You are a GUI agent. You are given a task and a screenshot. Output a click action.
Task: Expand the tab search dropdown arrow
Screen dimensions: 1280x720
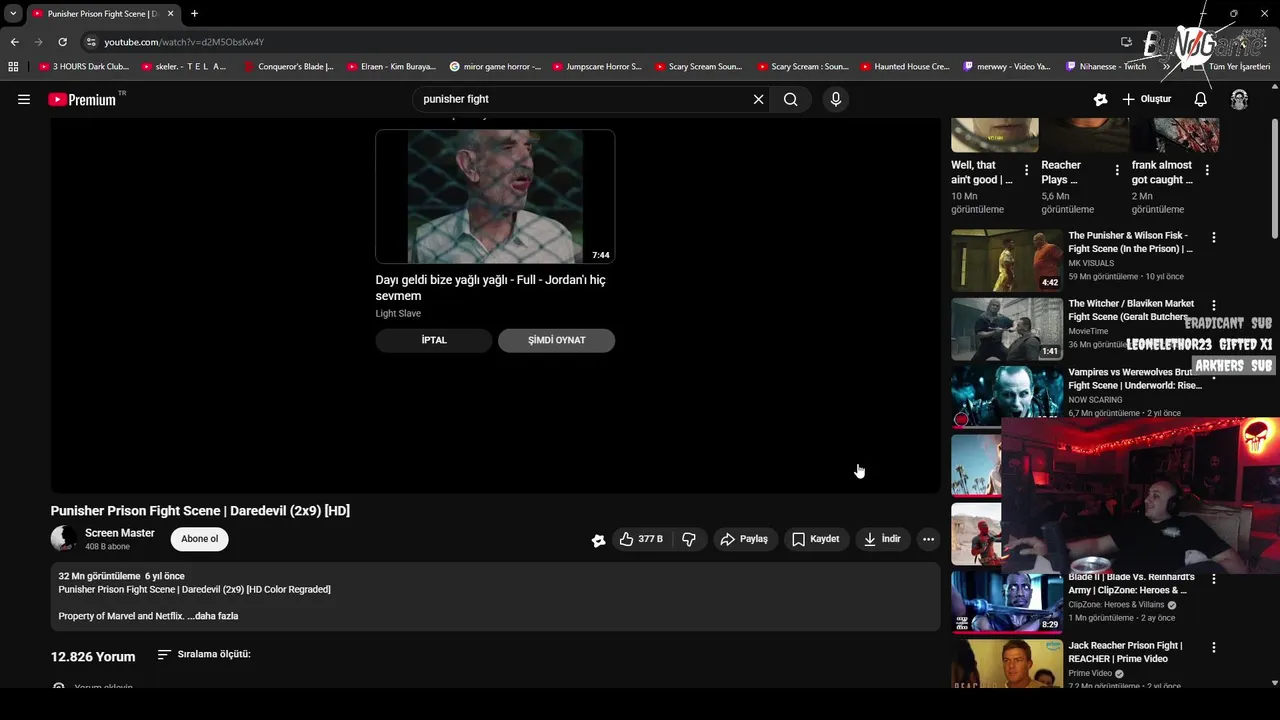(x=13, y=14)
